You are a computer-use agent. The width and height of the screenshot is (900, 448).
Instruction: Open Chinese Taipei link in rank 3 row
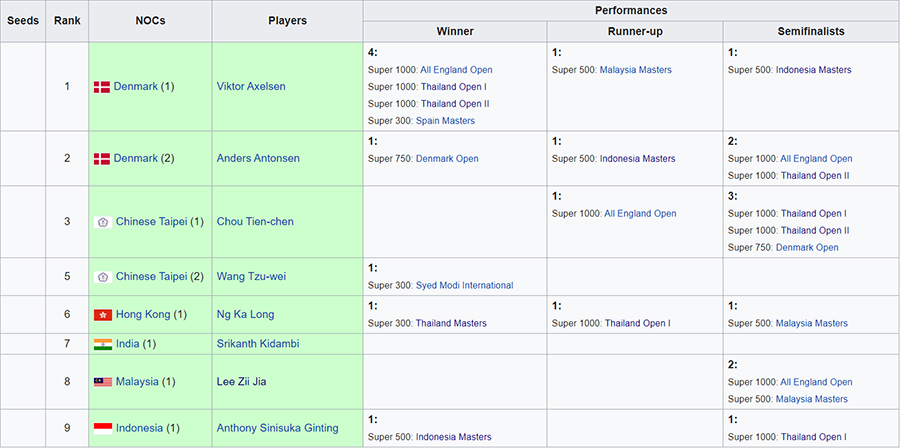tap(152, 221)
